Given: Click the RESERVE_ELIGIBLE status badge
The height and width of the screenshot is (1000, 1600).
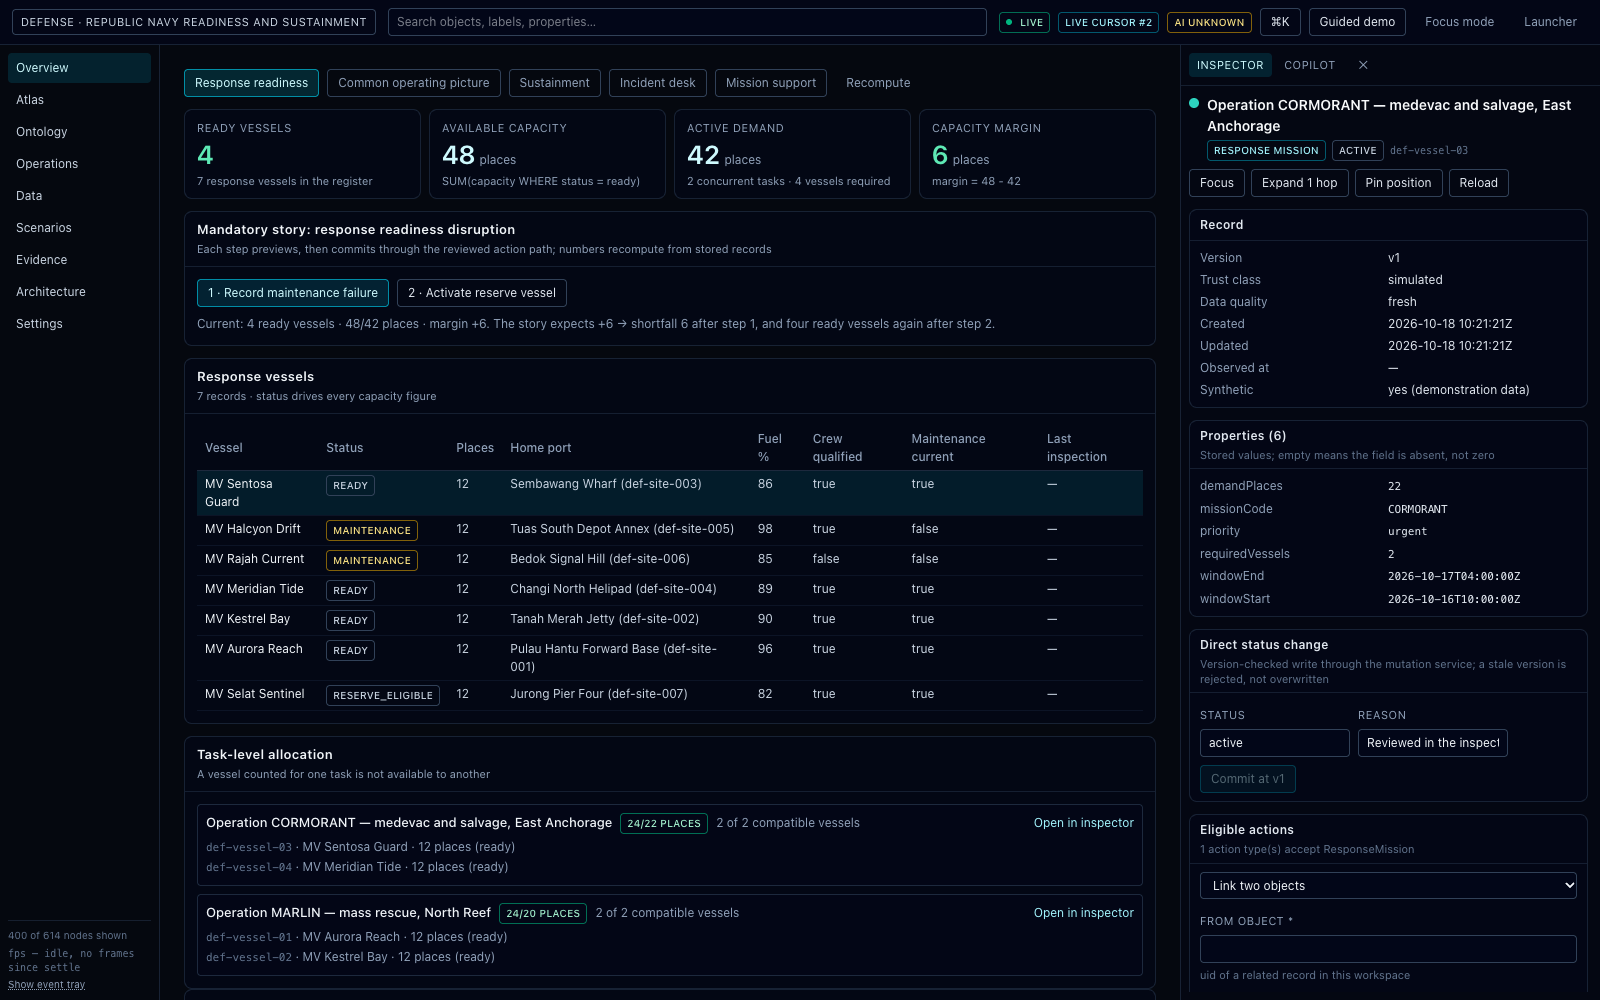Looking at the screenshot, I should pyautogui.click(x=383, y=695).
